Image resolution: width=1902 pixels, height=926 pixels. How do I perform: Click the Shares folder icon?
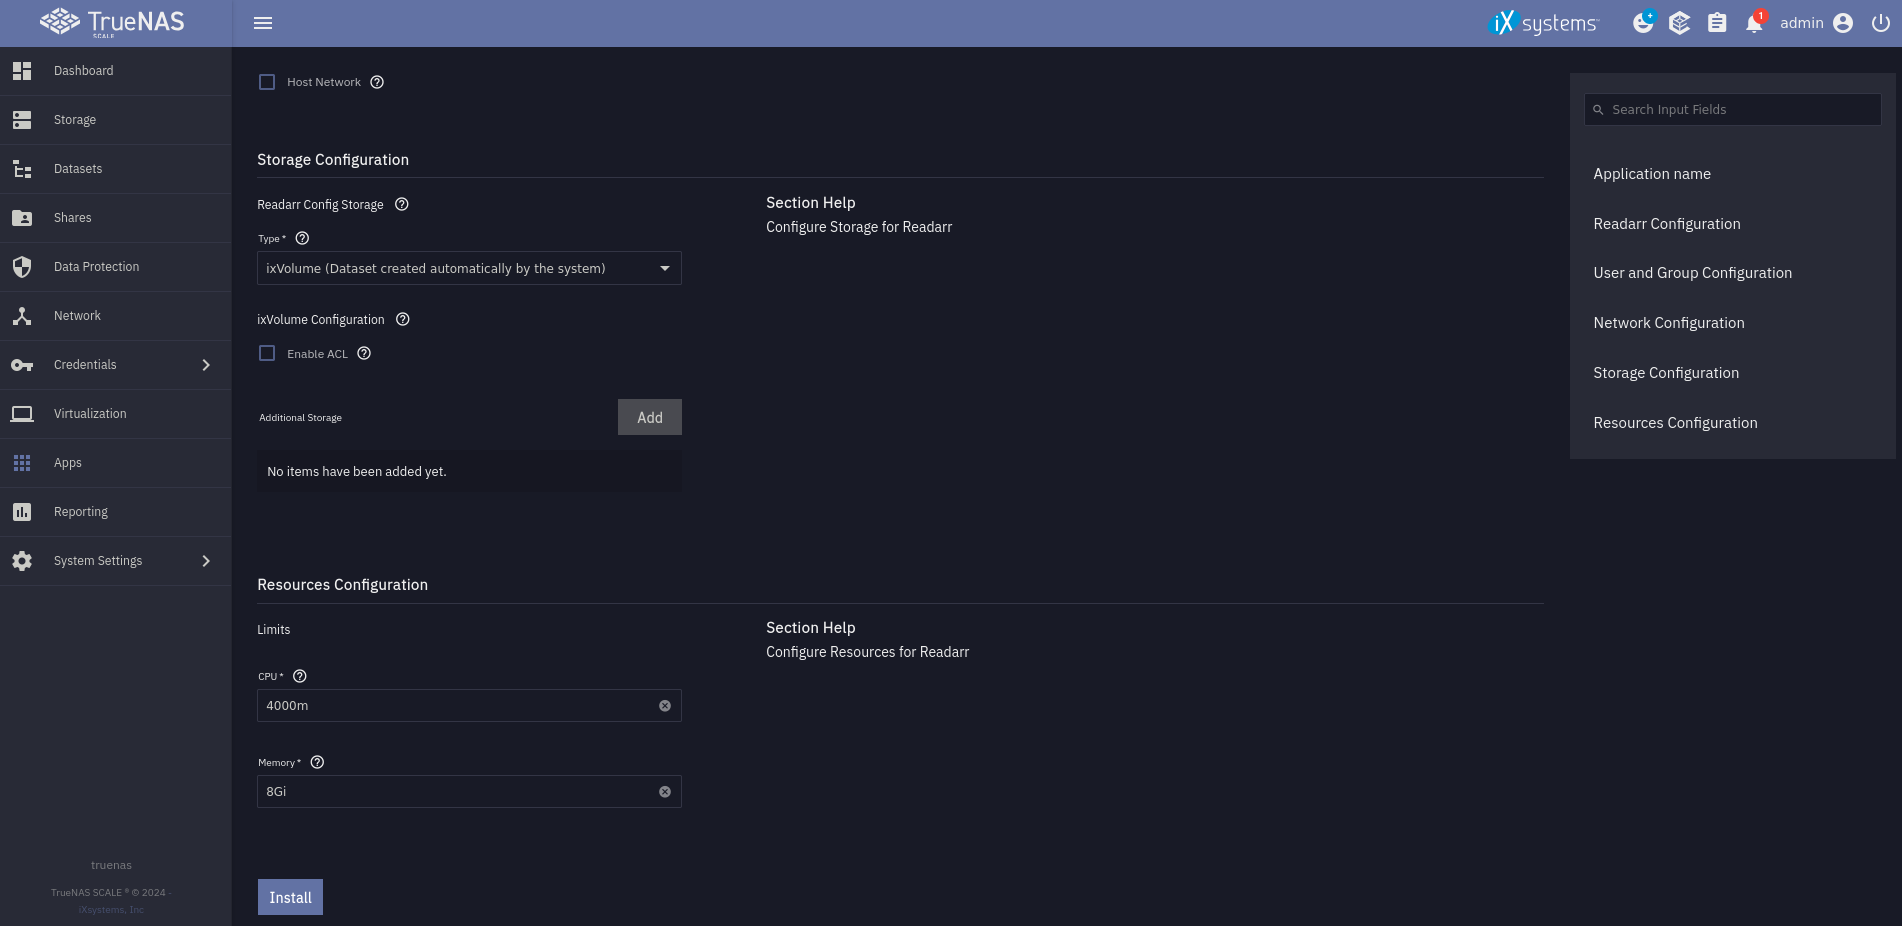[22, 218]
